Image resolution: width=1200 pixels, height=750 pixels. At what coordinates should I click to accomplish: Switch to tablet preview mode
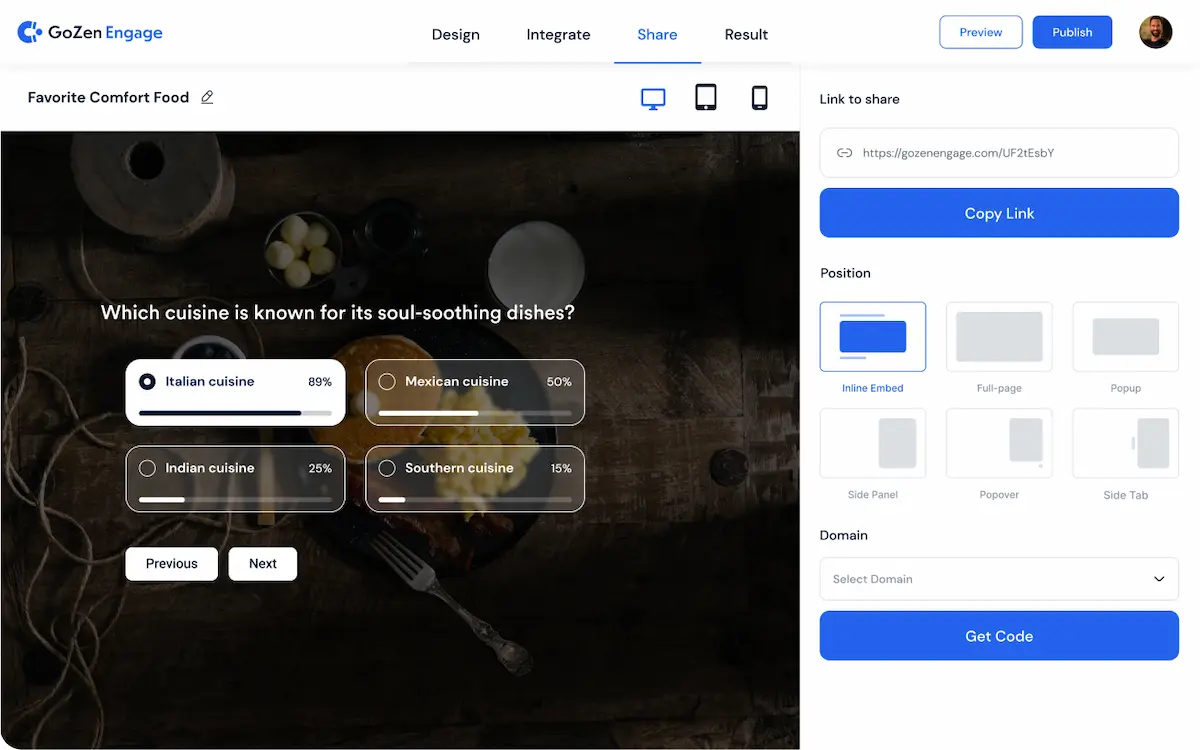click(706, 97)
